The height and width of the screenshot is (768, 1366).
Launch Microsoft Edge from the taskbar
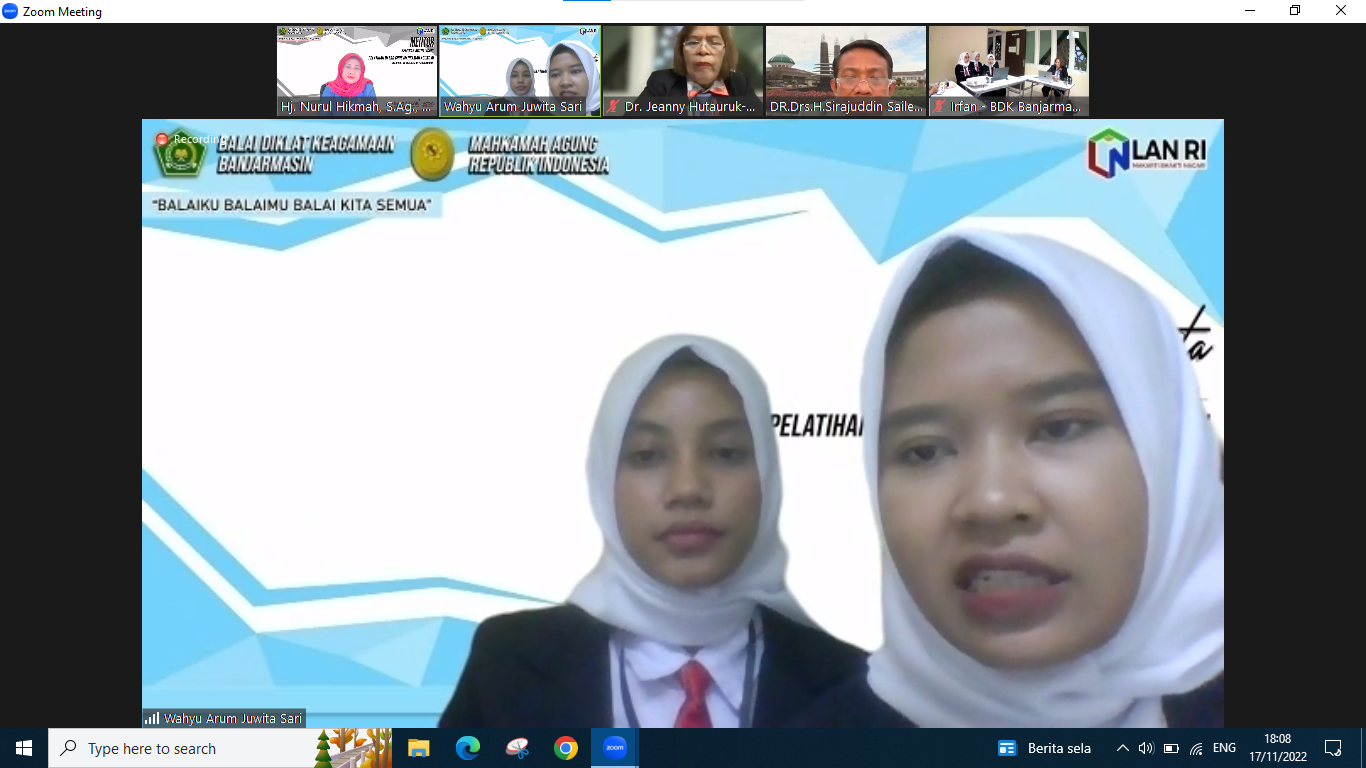tap(467, 748)
